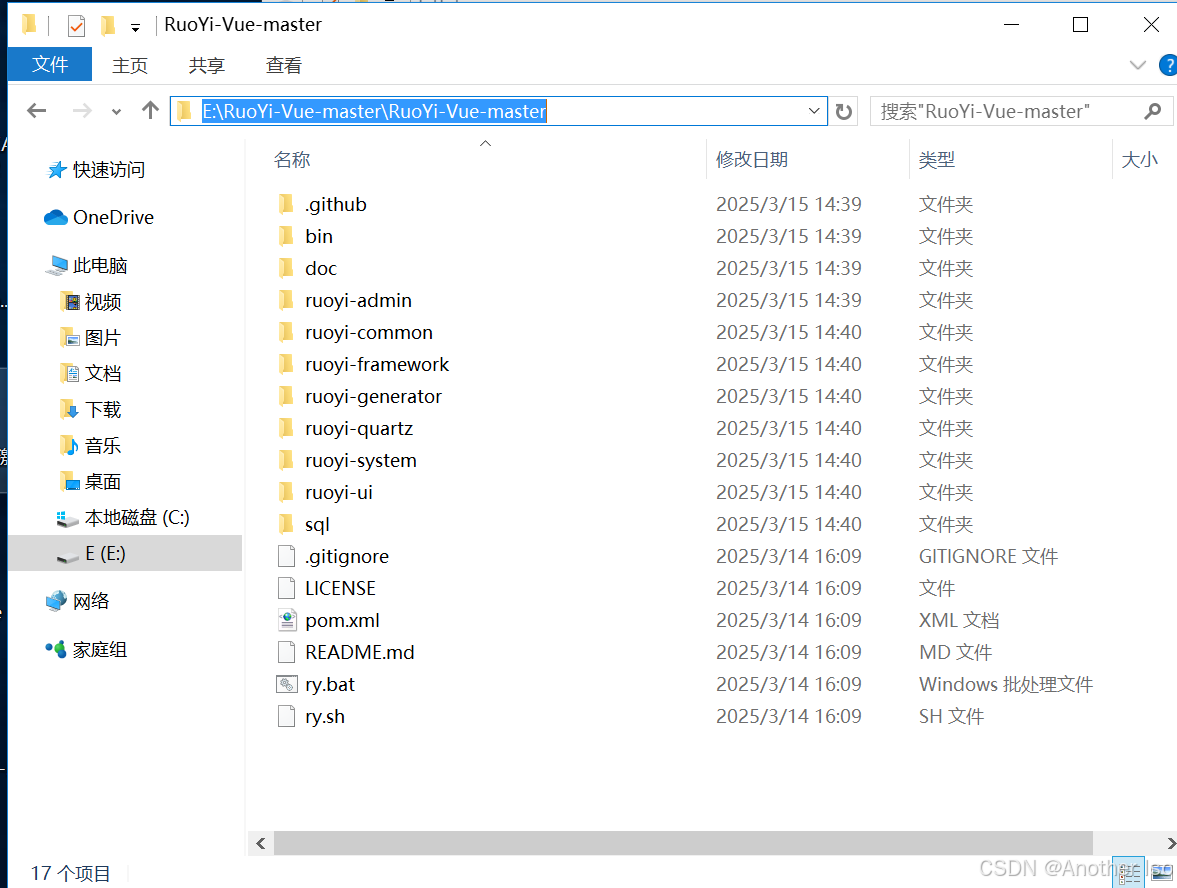Click the ry.bat batch file icon
Viewport: 1177px width, 888px height.
tap(287, 685)
